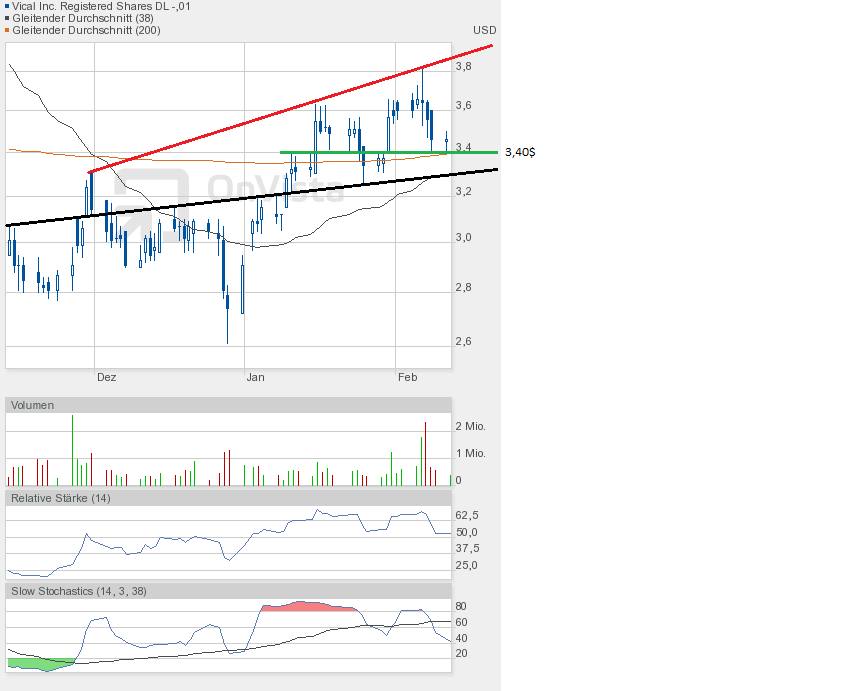This screenshot has width=850, height=691.
Task: Click the Dez label on time axis
Action: (x=106, y=377)
